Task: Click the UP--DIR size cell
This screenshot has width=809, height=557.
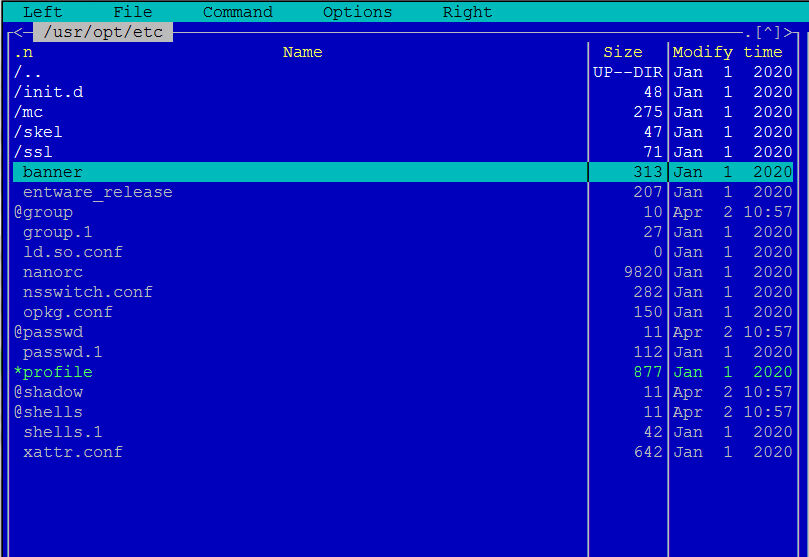Action: click(x=628, y=72)
